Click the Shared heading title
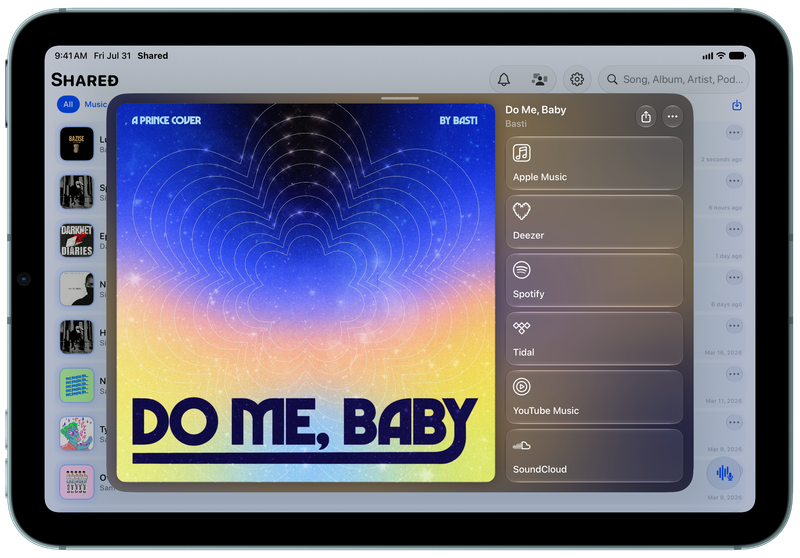Screen dimensions: 800x558 85,80
